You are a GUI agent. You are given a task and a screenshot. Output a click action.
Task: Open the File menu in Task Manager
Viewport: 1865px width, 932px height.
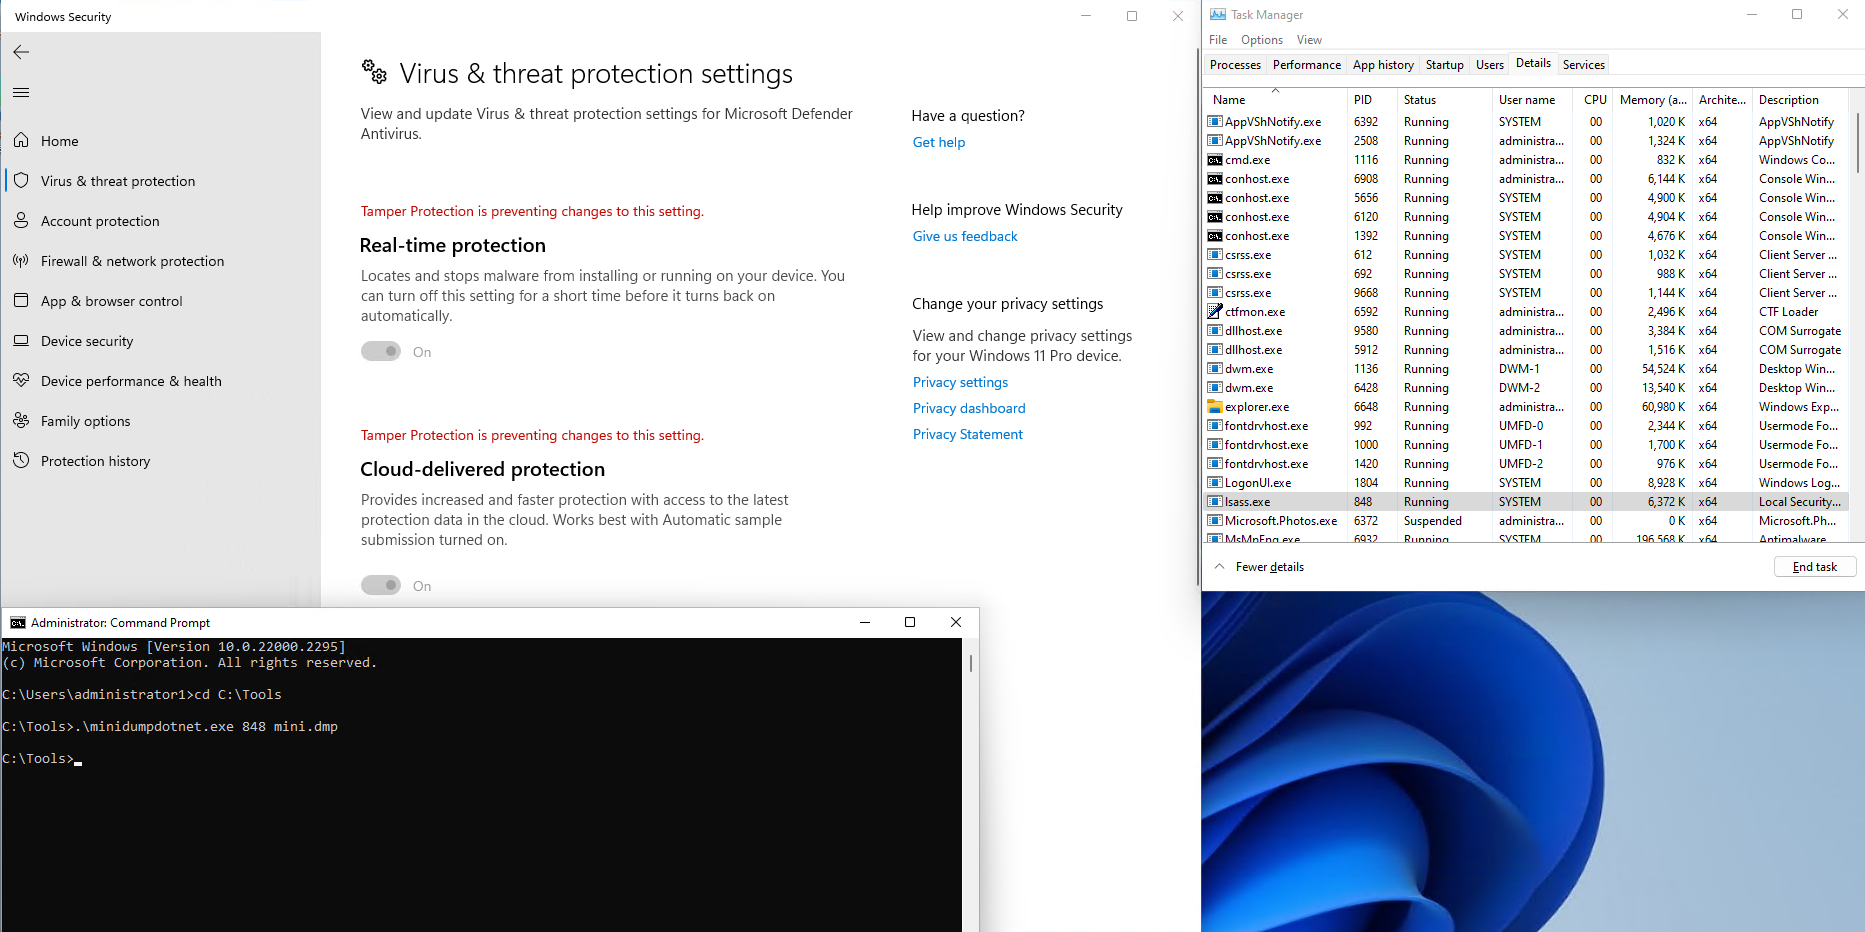pyautogui.click(x=1218, y=40)
